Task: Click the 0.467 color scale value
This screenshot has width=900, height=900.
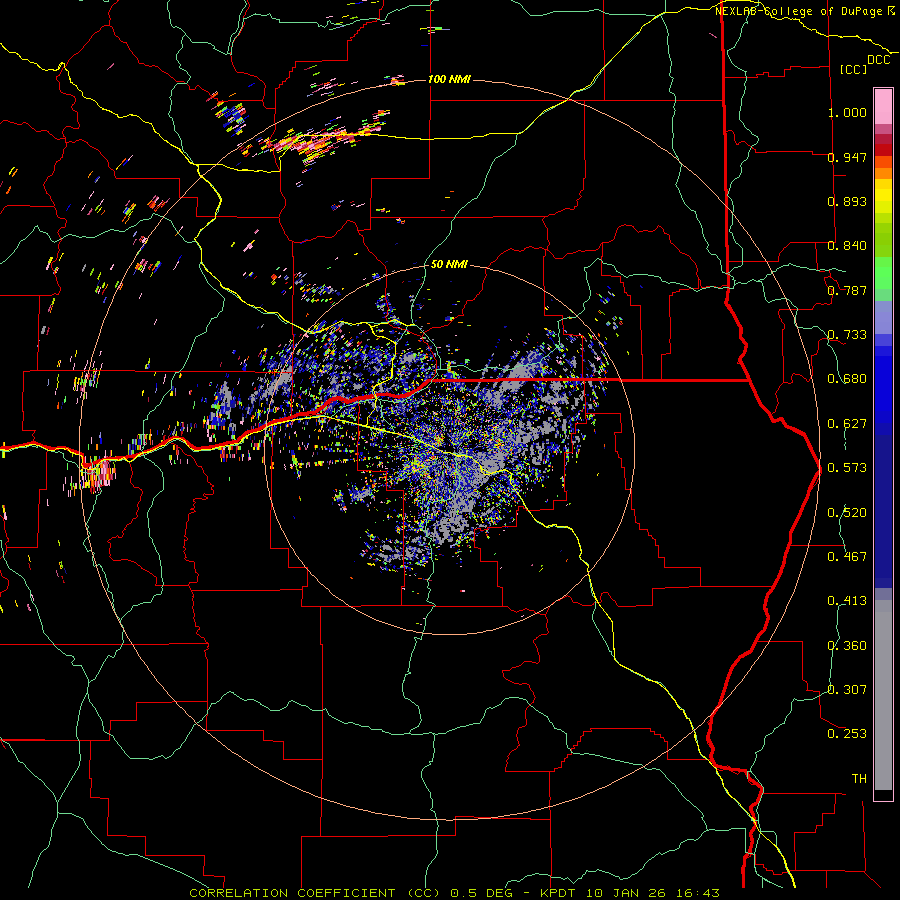Action: click(x=847, y=557)
